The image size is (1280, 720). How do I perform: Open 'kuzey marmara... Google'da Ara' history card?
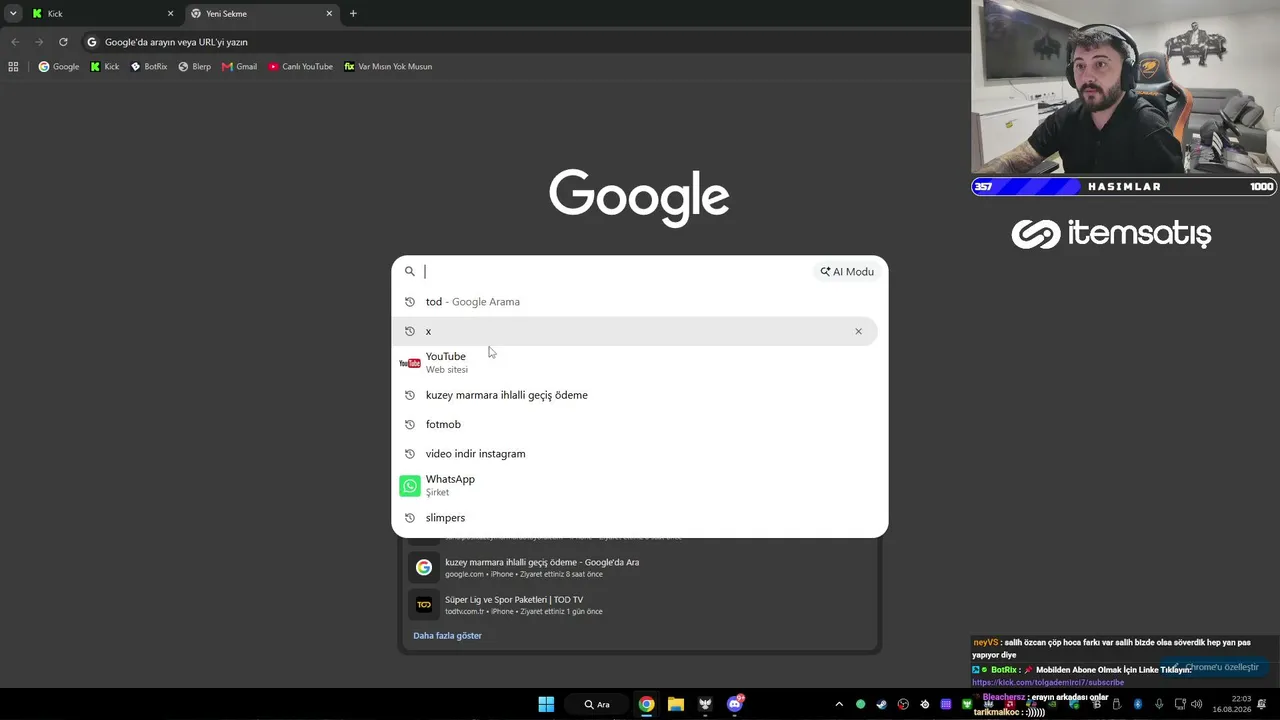[x=640, y=567]
